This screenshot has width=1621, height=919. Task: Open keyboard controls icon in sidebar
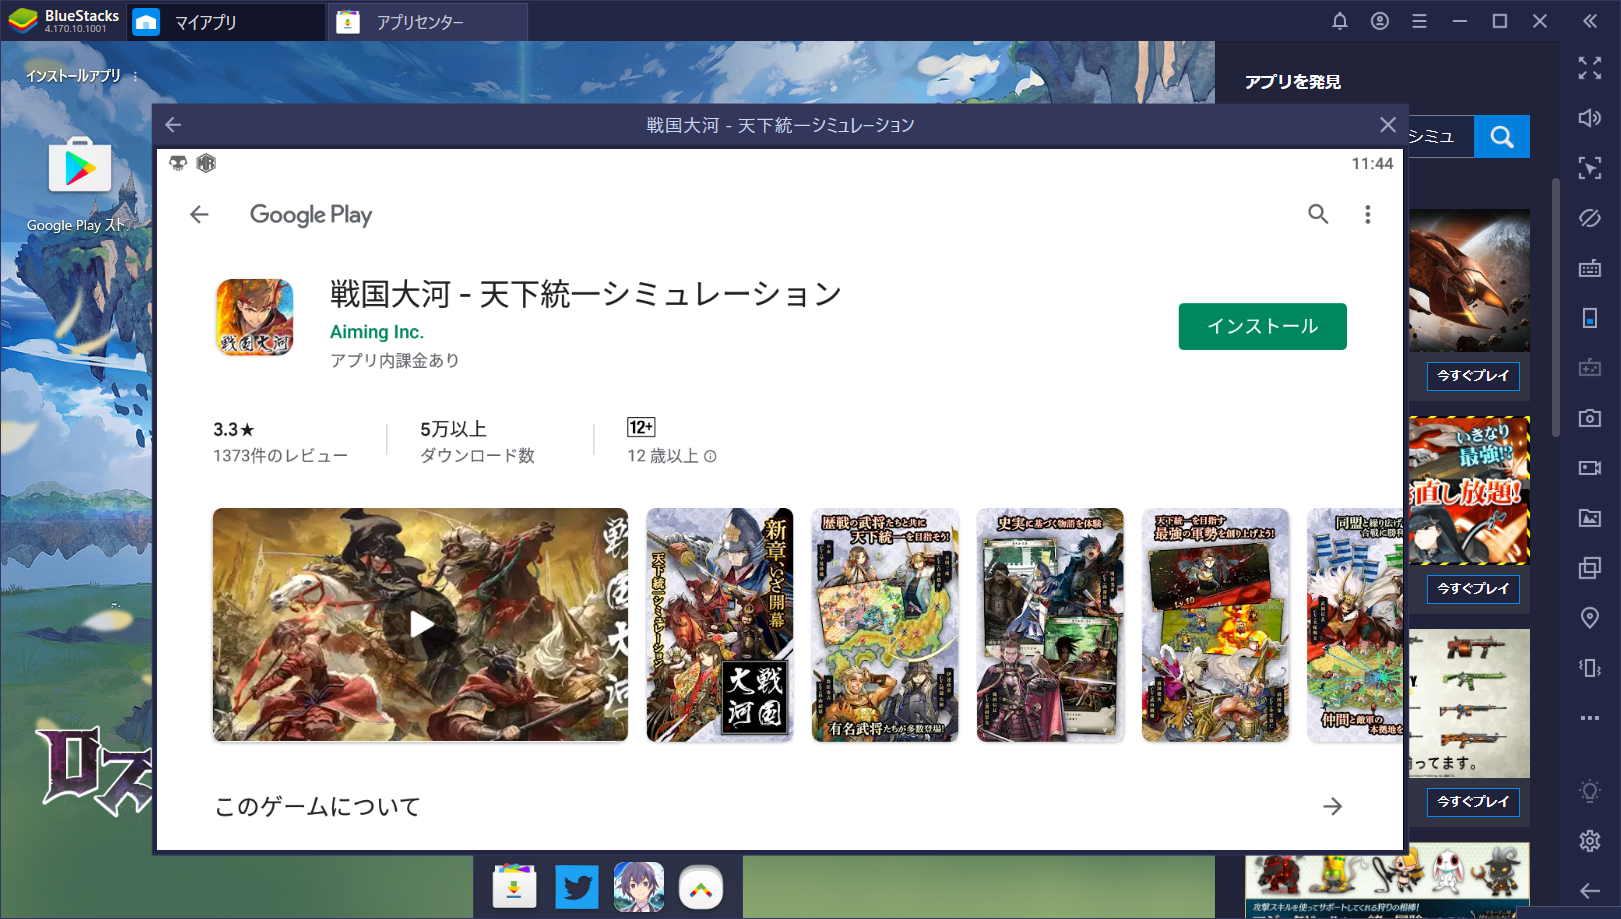[1590, 268]
